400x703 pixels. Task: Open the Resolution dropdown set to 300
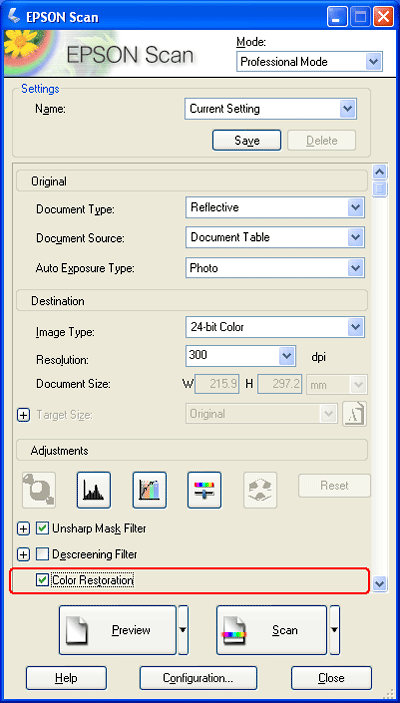[x=240, y=356]
